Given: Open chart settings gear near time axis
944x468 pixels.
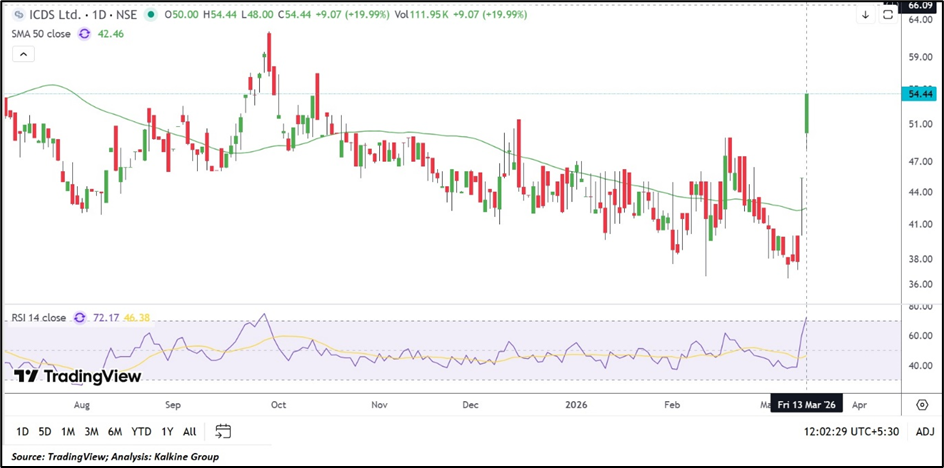Looking at the screenshot, I should 921,405.
